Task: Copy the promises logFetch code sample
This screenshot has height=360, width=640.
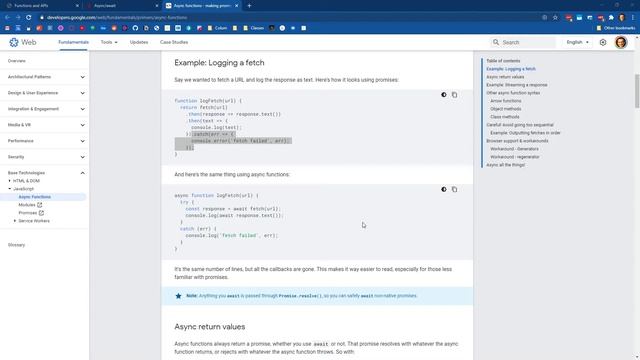Action: click(454, 95)
